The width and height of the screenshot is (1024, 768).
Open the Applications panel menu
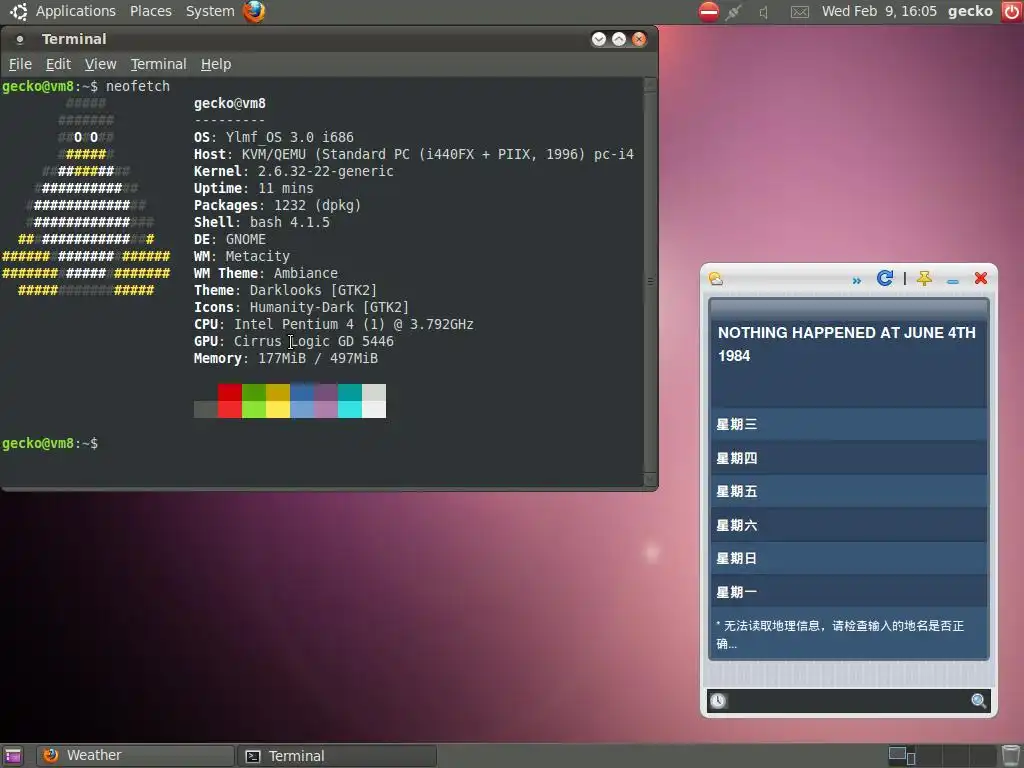pyautogui.click(x=76, y=11)
